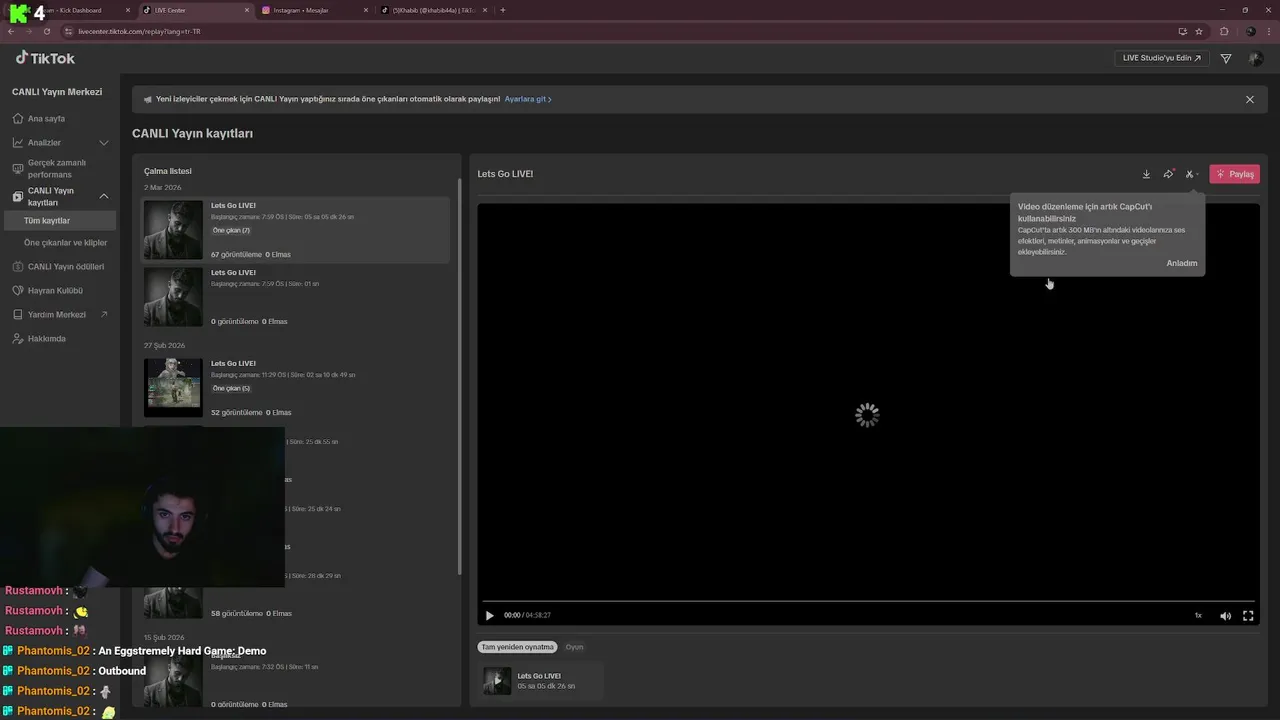Image resolution: width=1280 pixels, height=720 pixels.
Task: Select Öne çıkanlar ve klipler item
Action: click(x=65, y=243)
